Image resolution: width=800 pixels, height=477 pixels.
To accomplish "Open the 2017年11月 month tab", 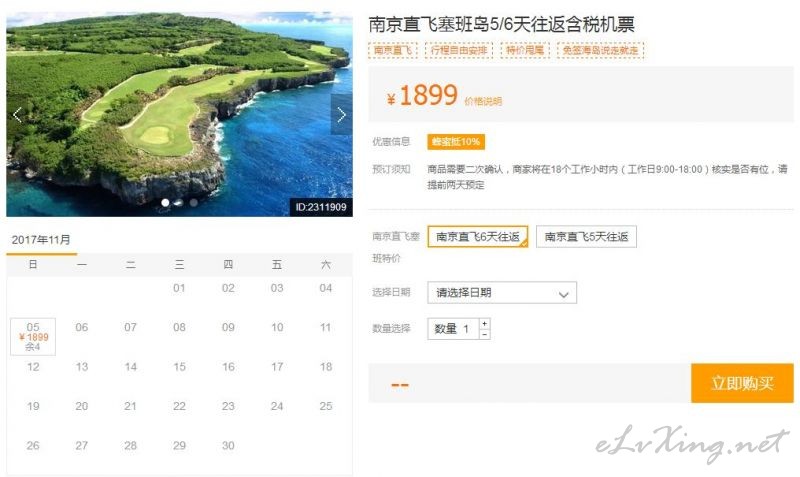I will (41, 240).
